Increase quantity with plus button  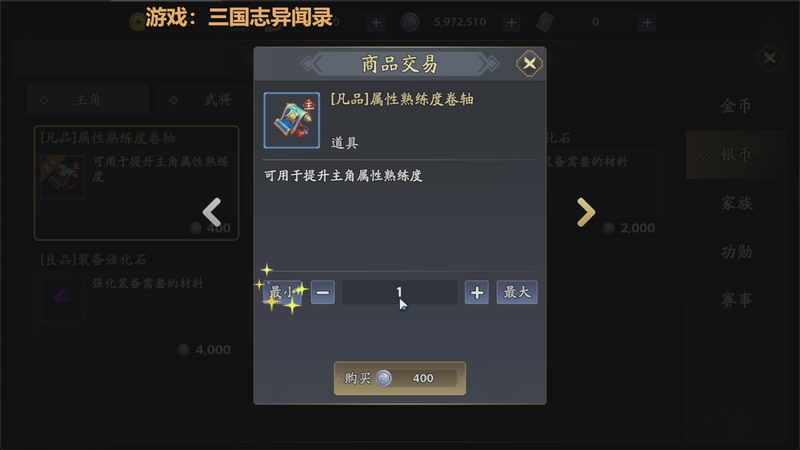477,292
